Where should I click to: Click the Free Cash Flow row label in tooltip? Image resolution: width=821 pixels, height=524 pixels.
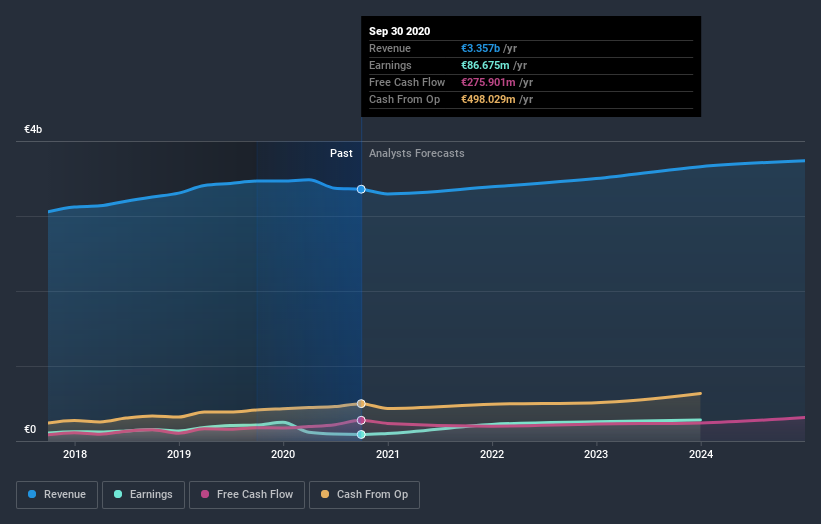(407, 82)
